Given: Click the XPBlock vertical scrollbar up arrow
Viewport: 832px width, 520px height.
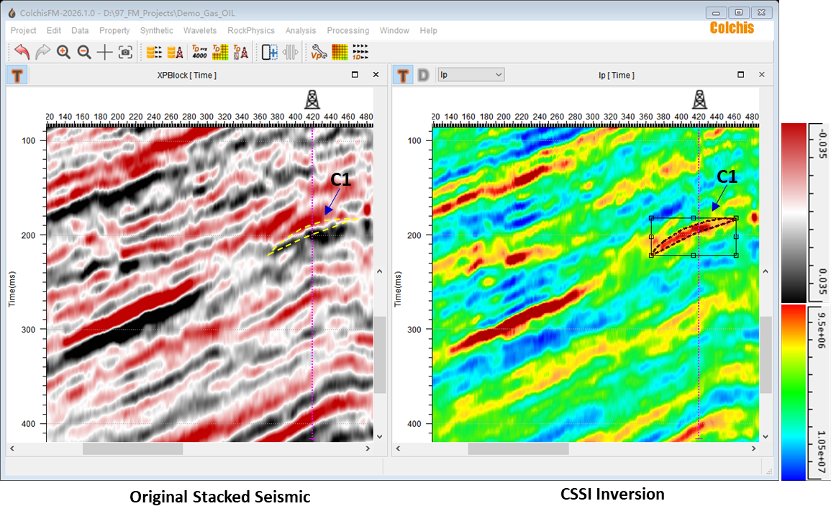Looking at the screenshot, I should click(x=379, y=271).
